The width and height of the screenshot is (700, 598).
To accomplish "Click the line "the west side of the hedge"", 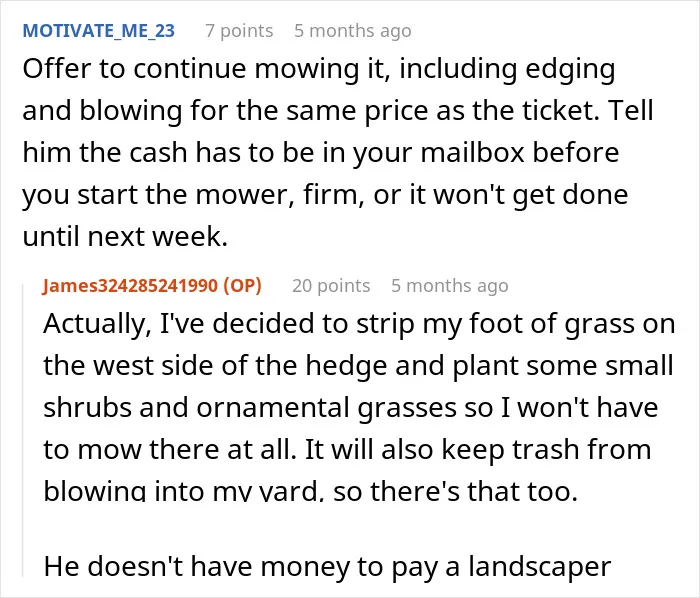I will coord(358,365).
